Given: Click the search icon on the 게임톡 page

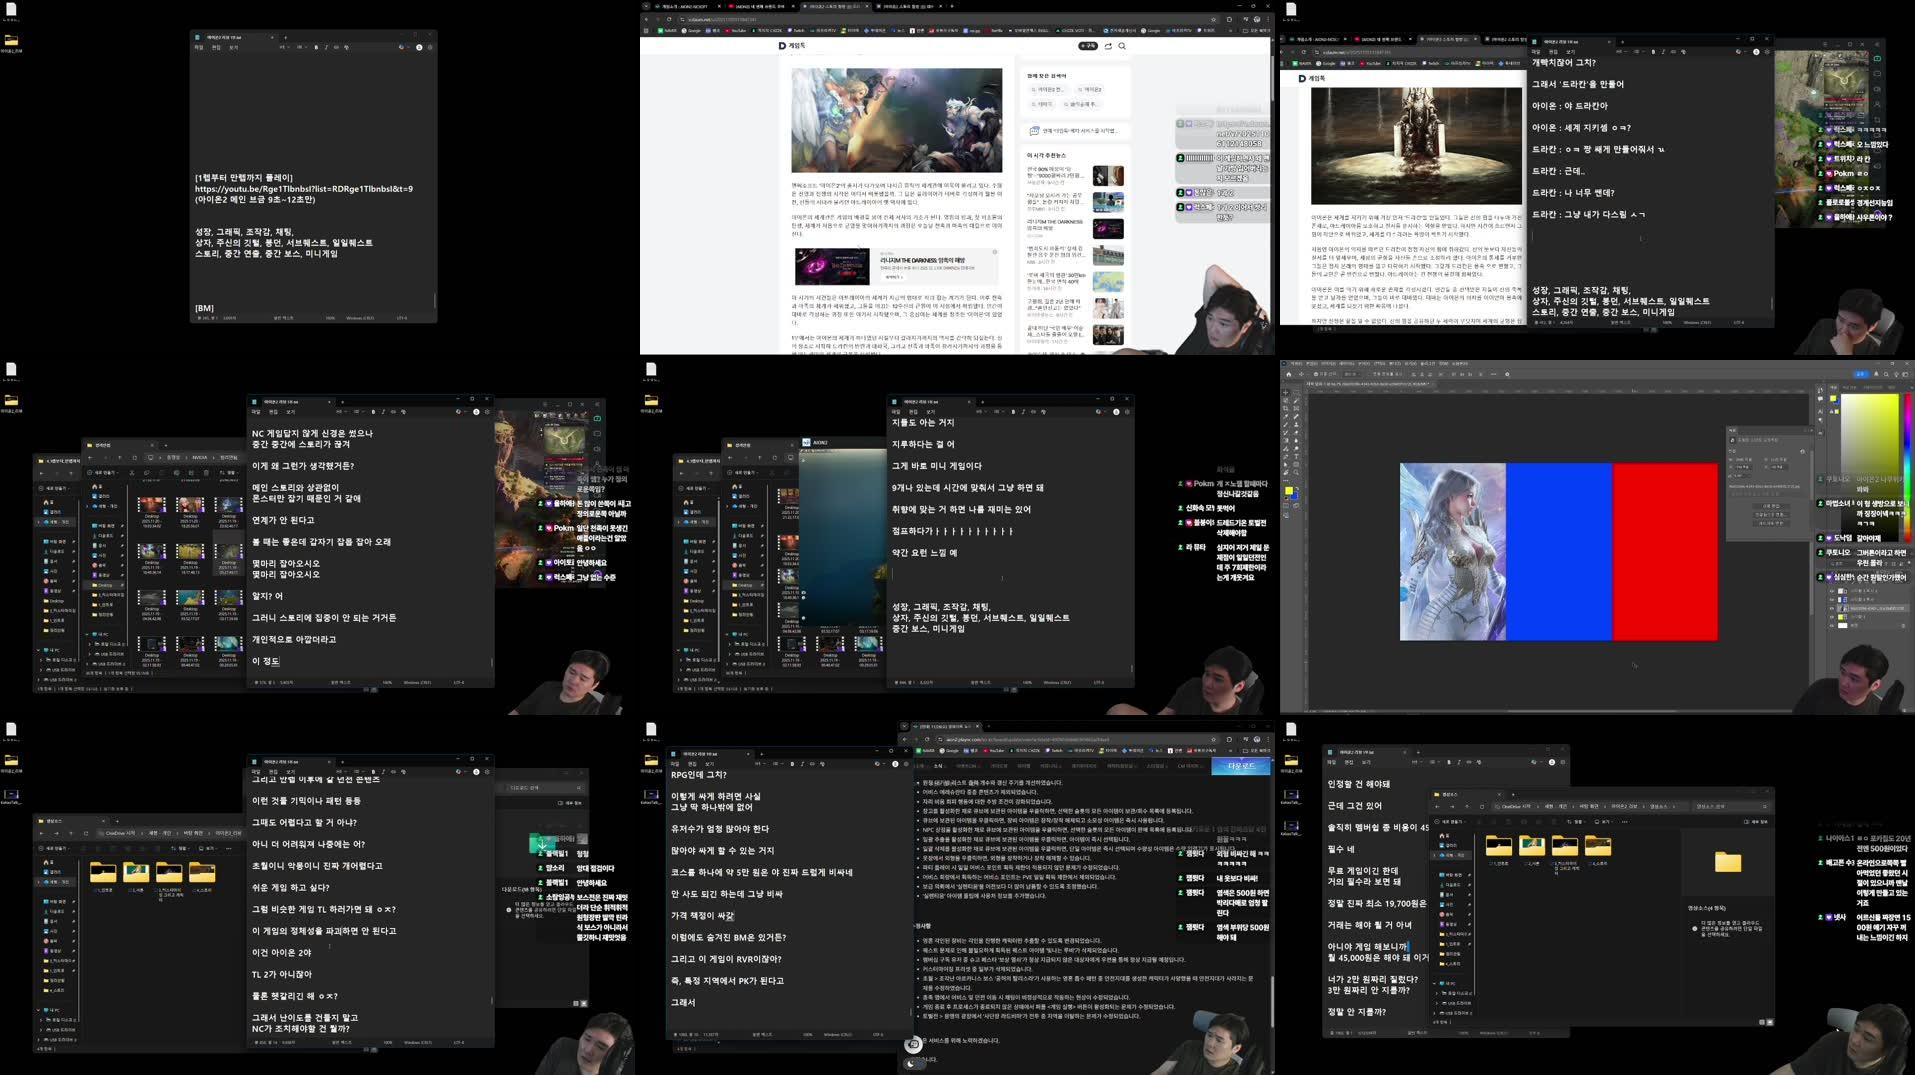Looking at the screenshot, I should [1122, 46].
